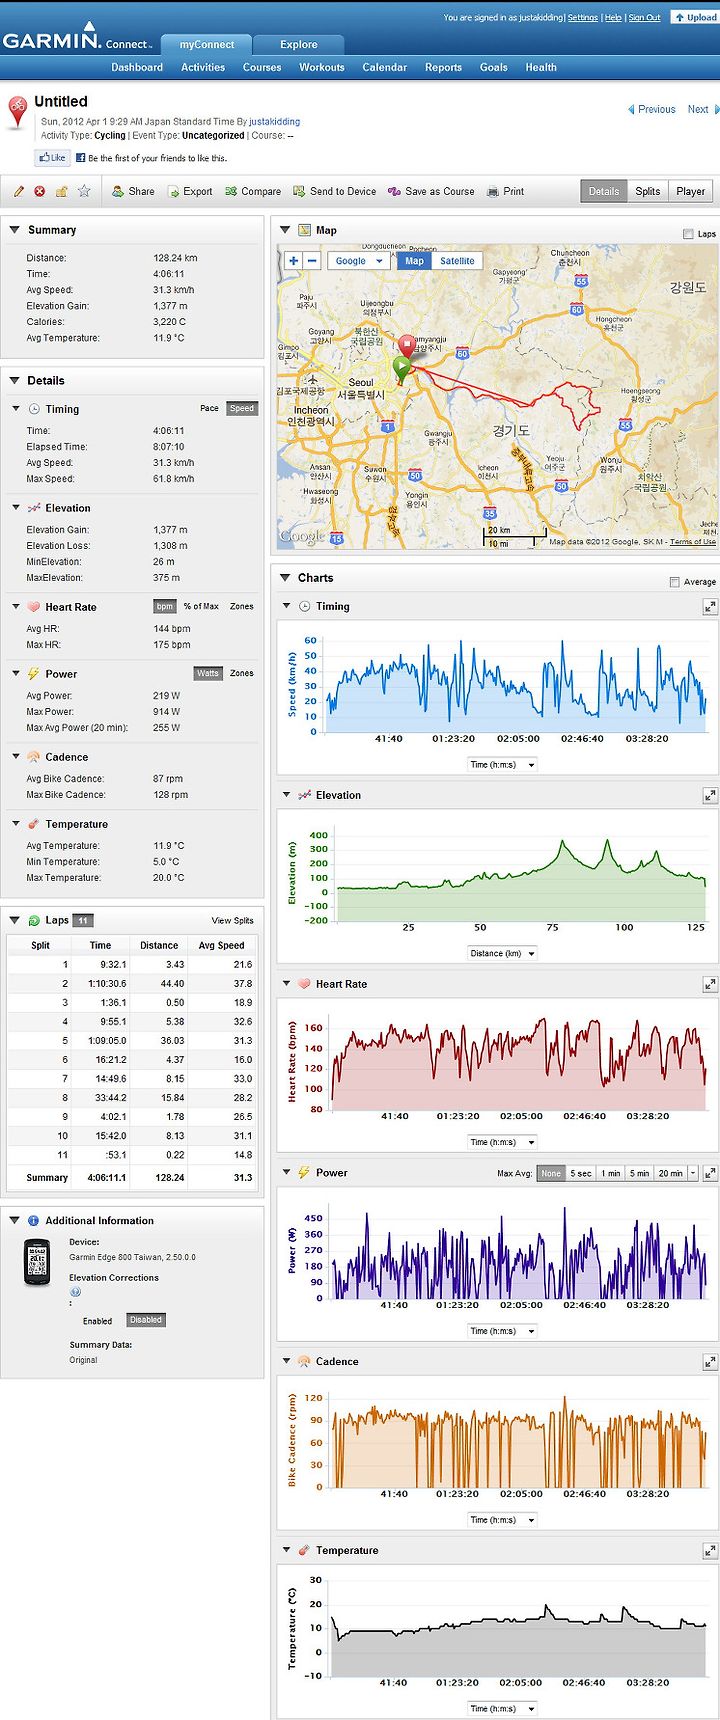The width and height of the screenshot is (720, 1720).
Task: Collapse the Details panel
Action: 14,381
